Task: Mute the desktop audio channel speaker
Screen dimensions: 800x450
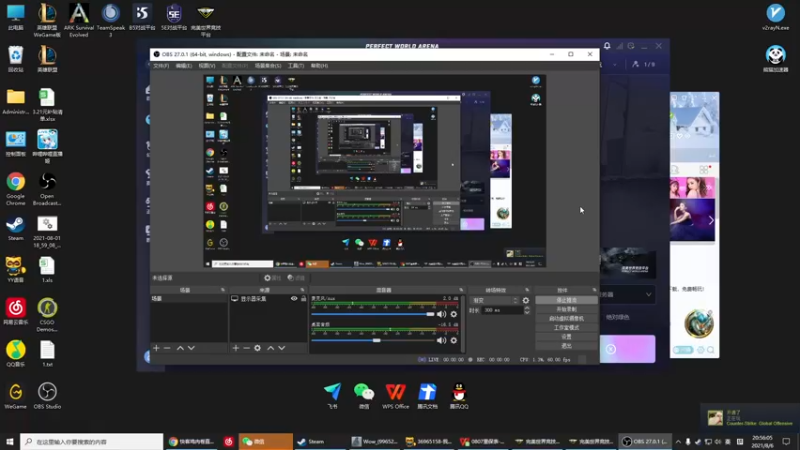Action: coord(441,340)
